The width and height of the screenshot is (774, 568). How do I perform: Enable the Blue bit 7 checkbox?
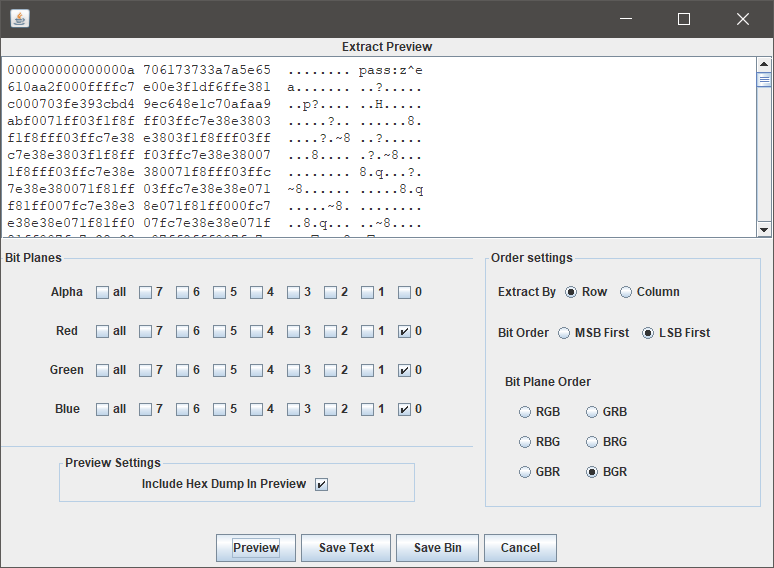point(145,410)
